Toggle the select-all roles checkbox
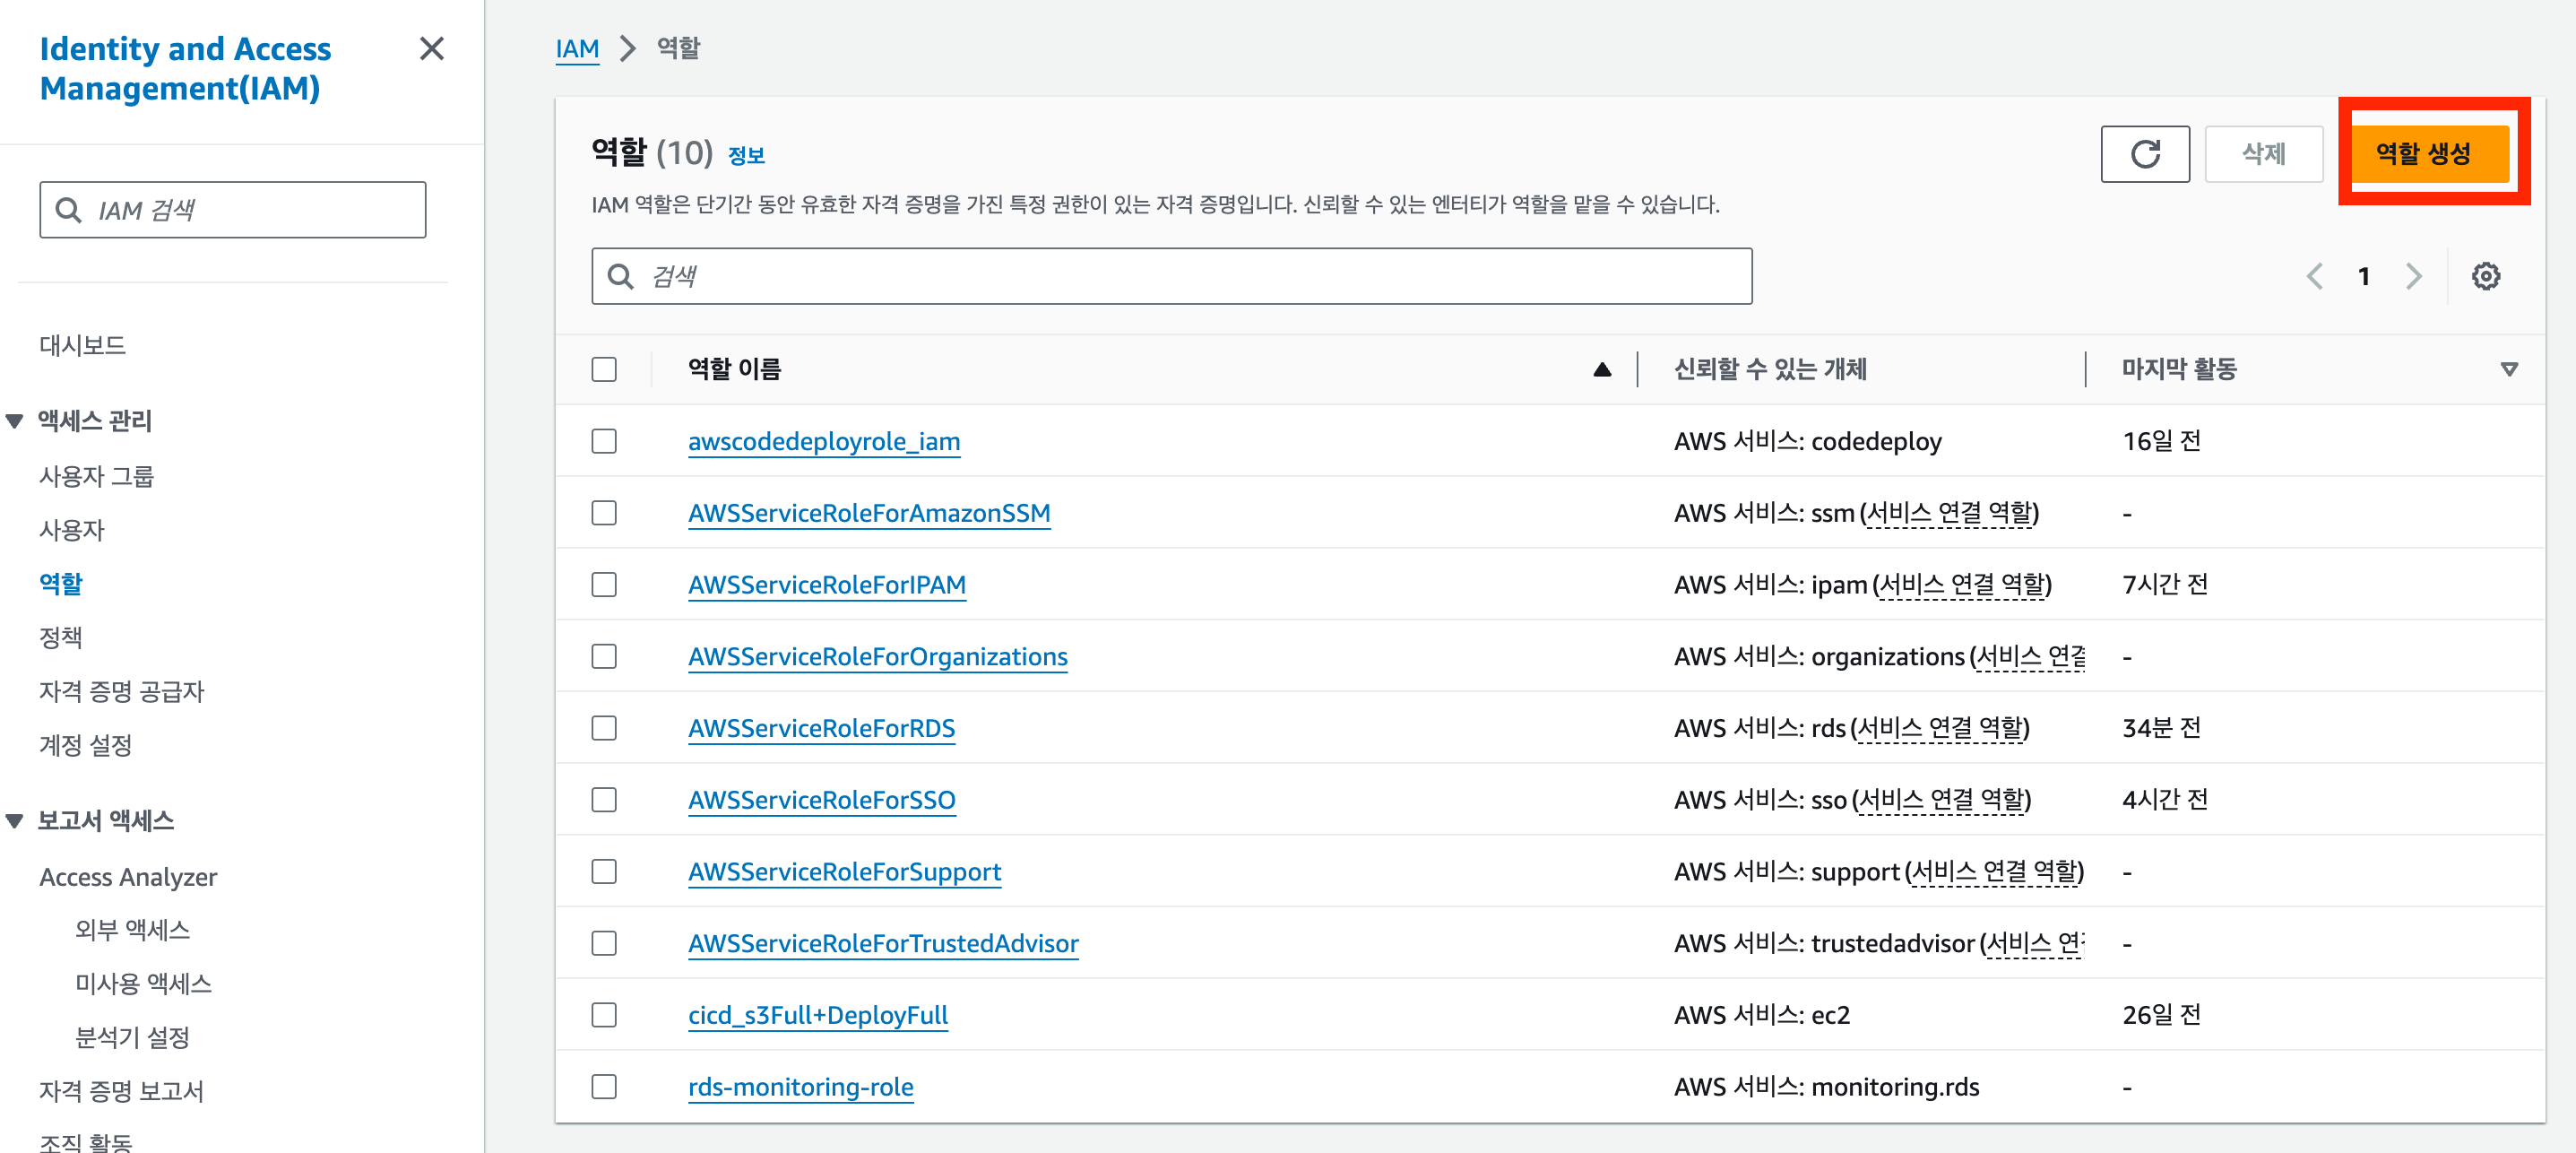The height and width of the screenshot is (1153, 2576). click(x=603, y=369)
